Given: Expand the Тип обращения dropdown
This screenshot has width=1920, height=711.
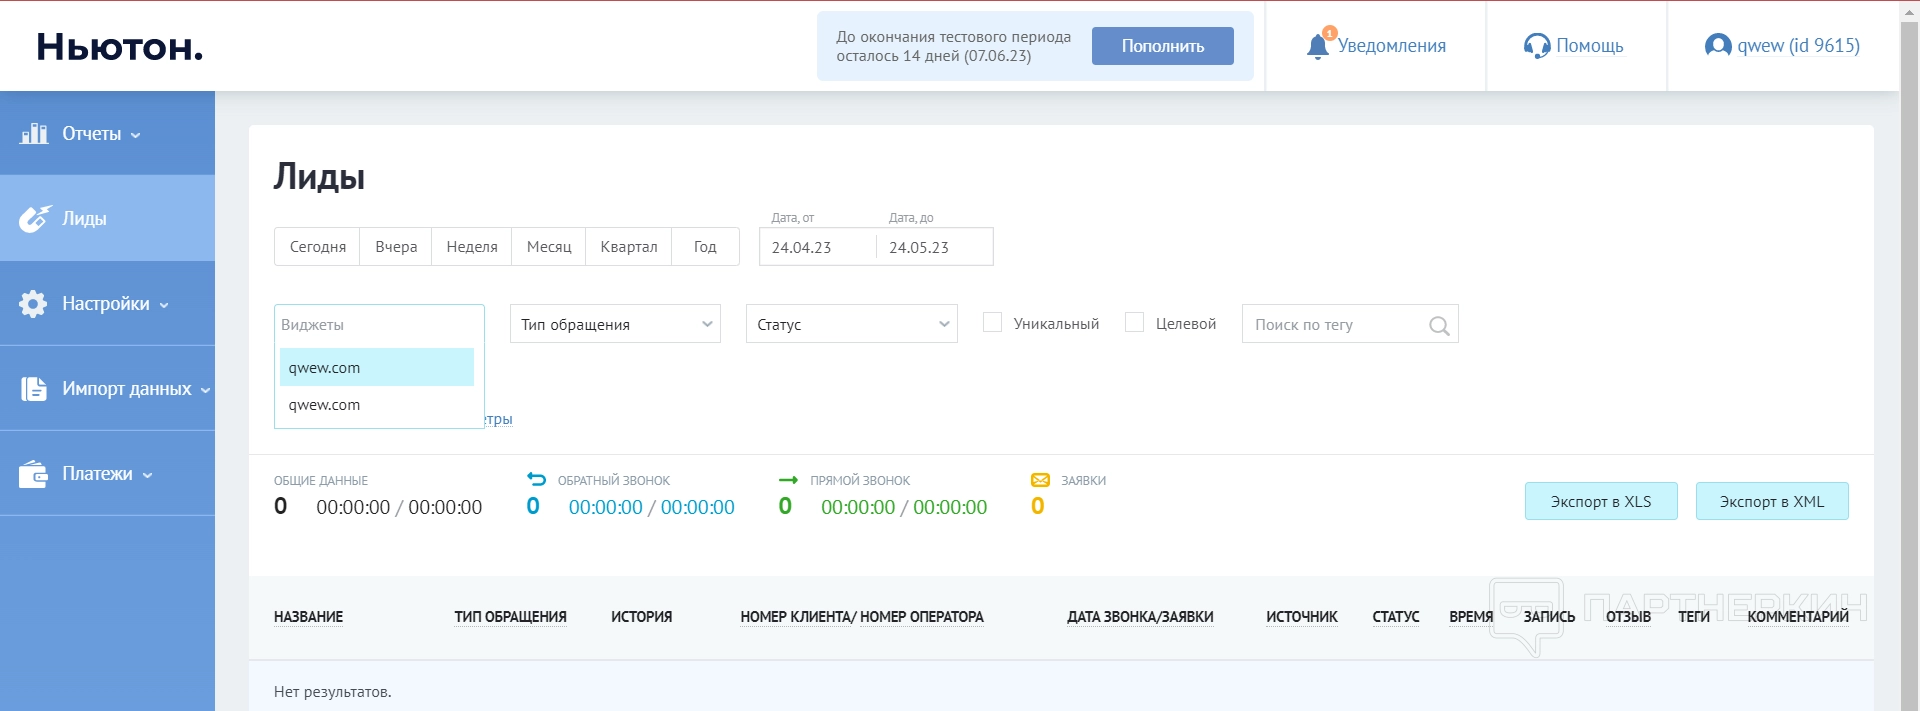Looking at the screenshot, I should click(615, 324).
